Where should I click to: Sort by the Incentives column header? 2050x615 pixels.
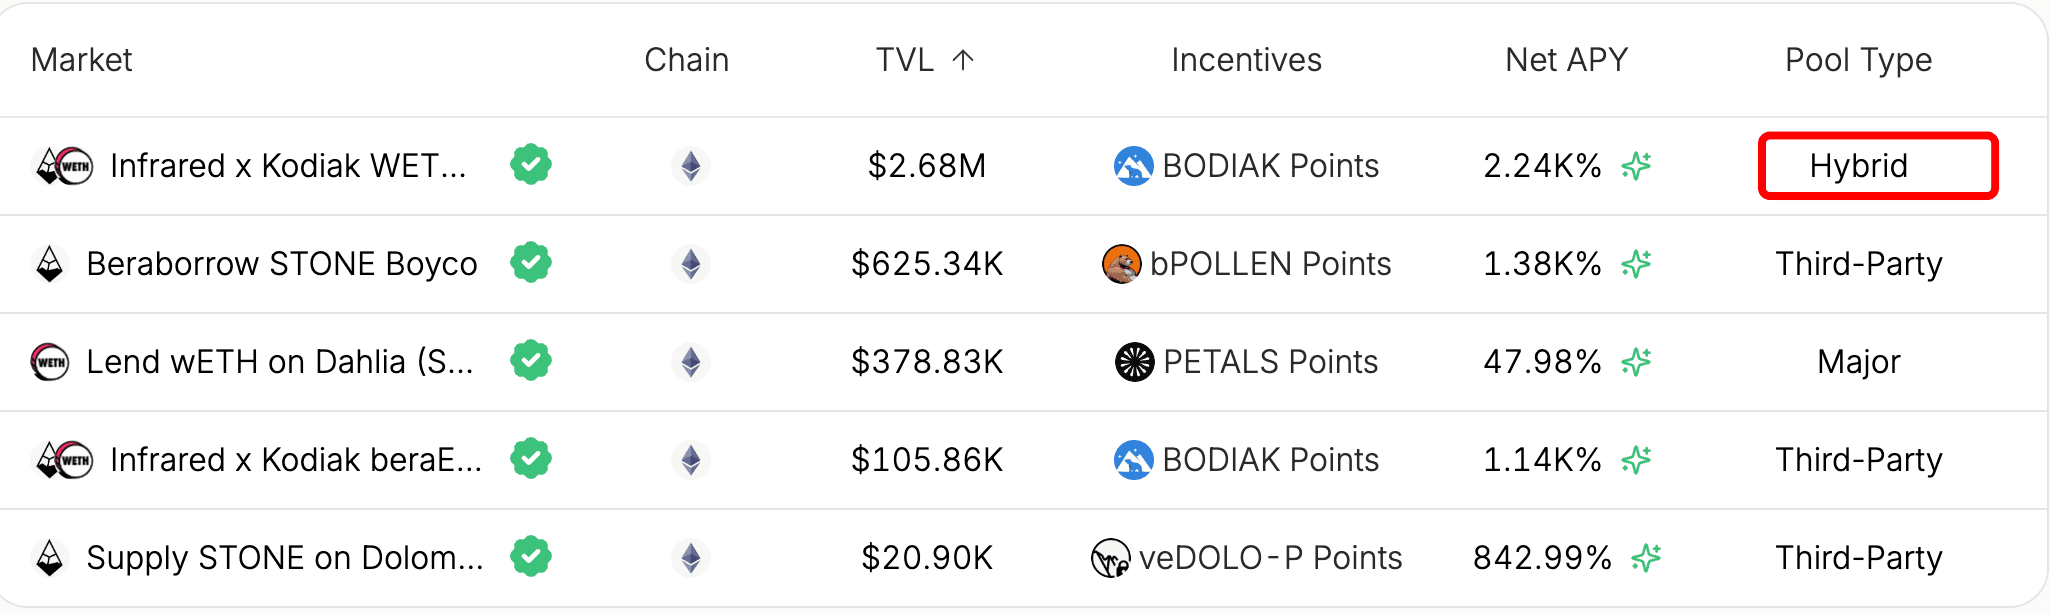pyautogui.click(x=1247, y=60)
